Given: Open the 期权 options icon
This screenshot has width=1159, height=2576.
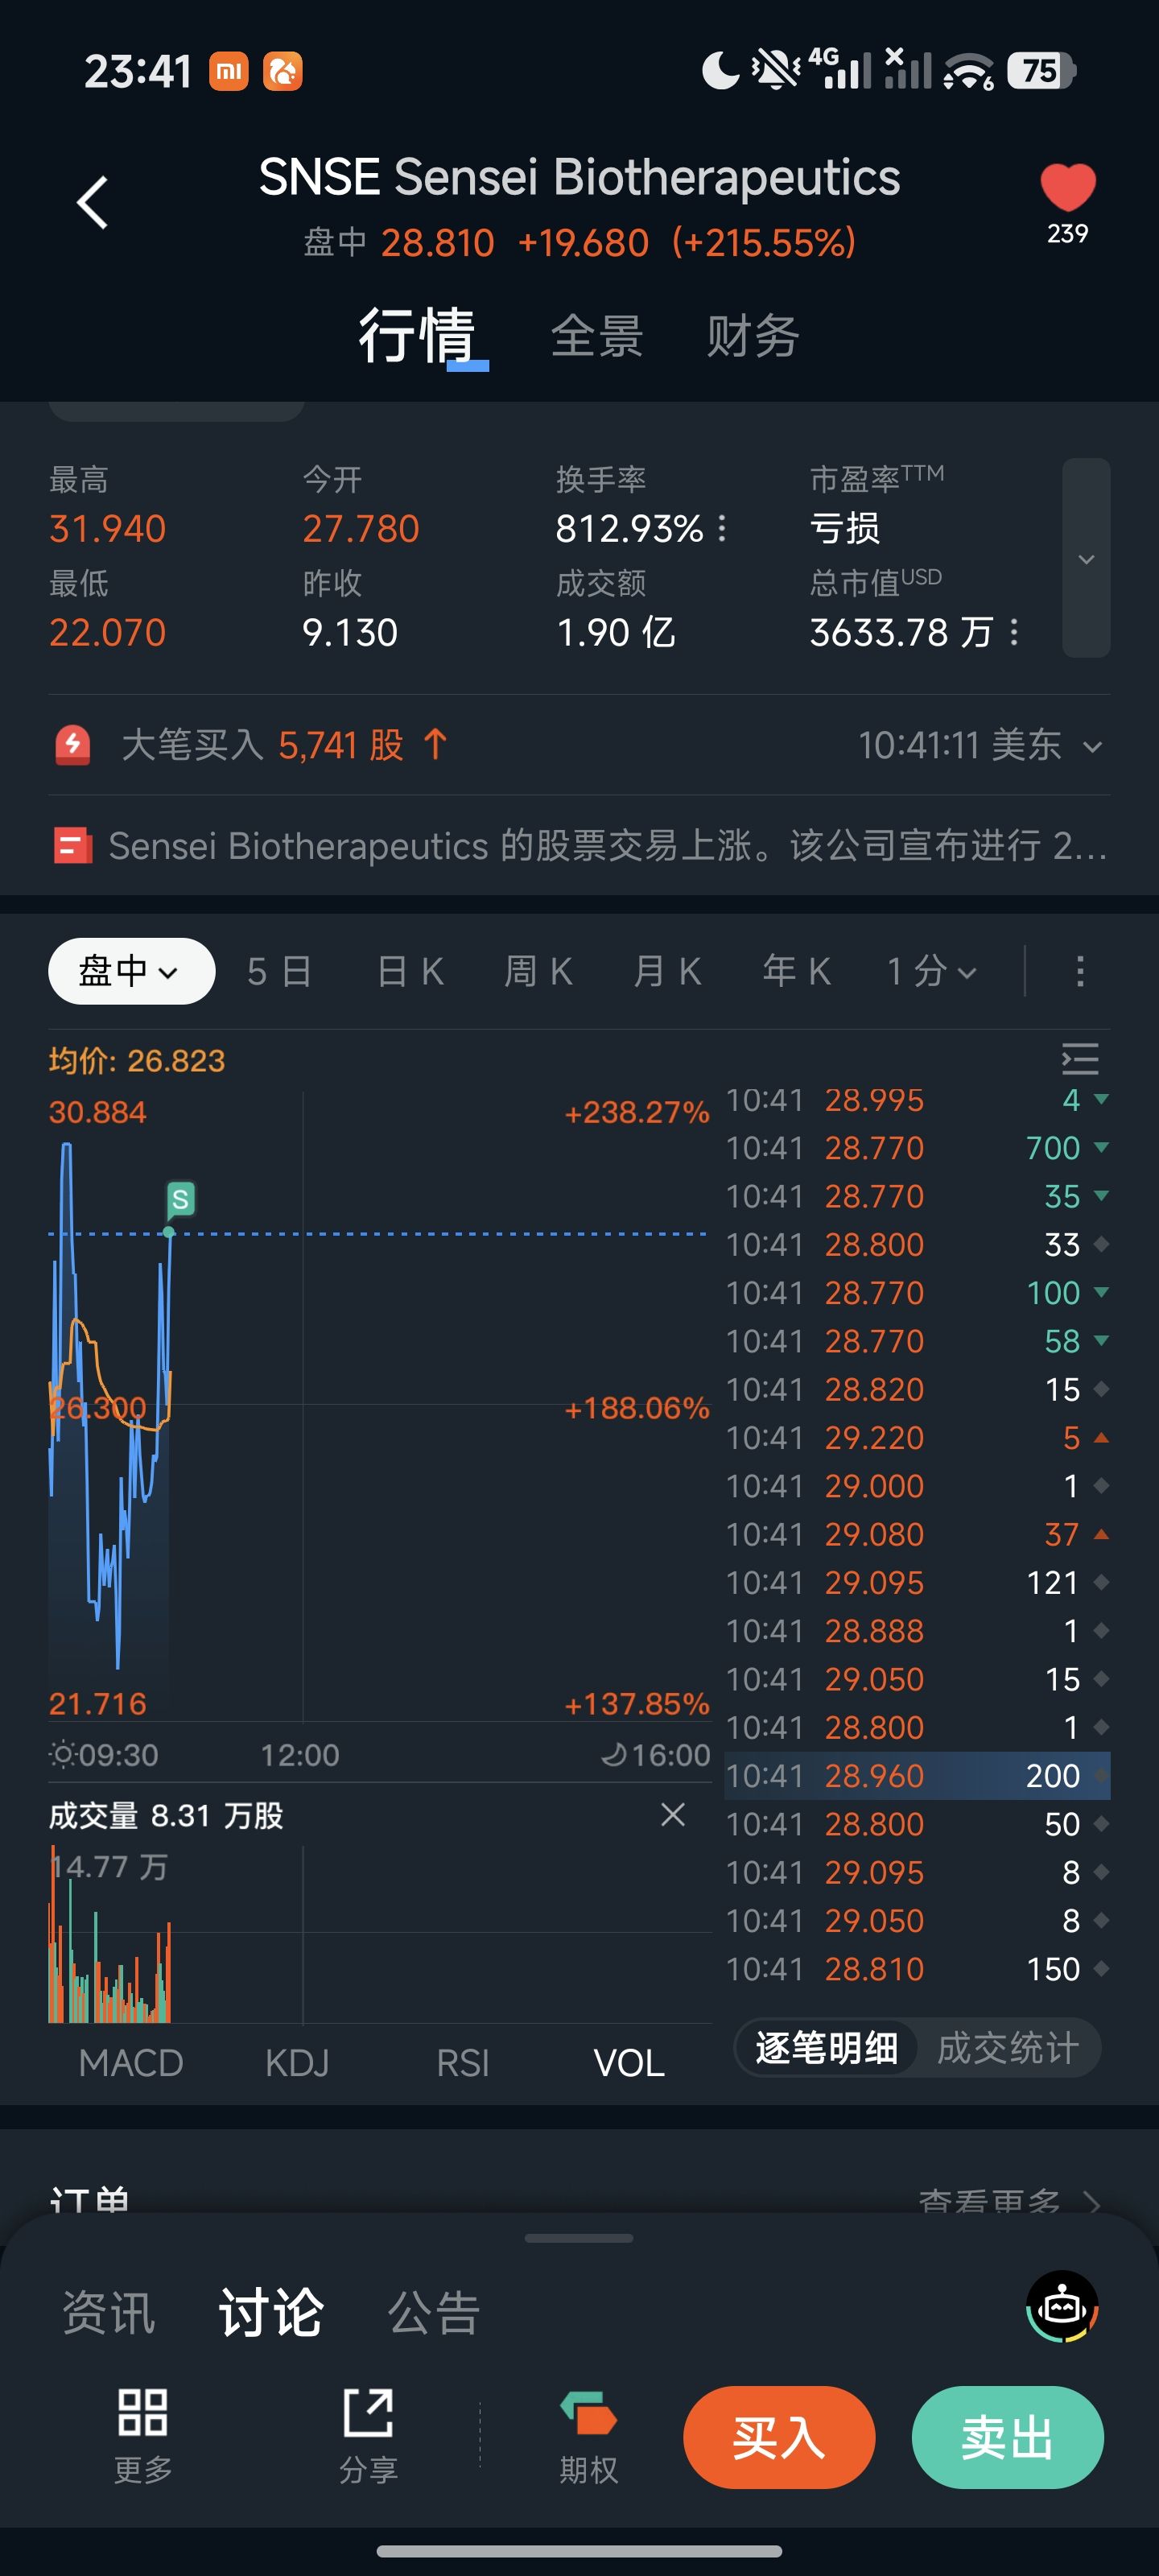Looking at the screenshot, I should click(x=588, y=2413).
